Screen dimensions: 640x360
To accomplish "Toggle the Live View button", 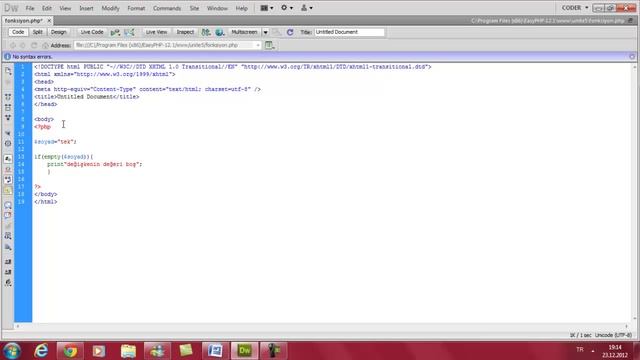I will point(156,32).
